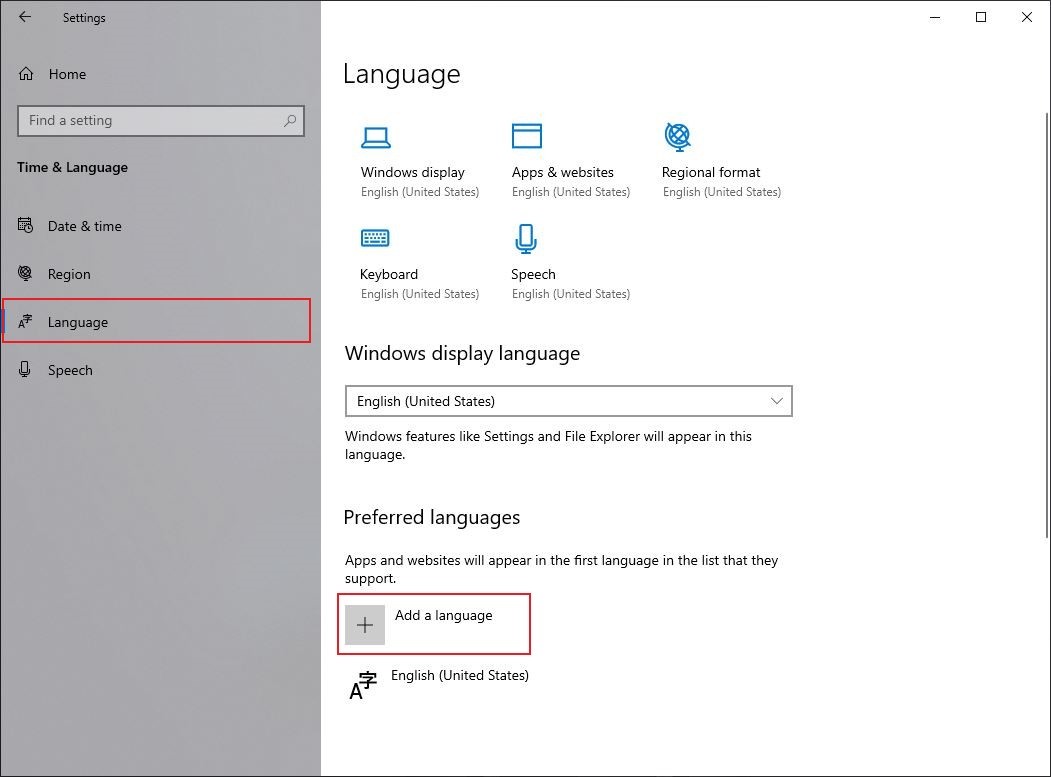Image resolution: width=1051 pixels, height=777 pixels.
Task: Click English (United States) under Regional format
Action: [x=722, y=192]
